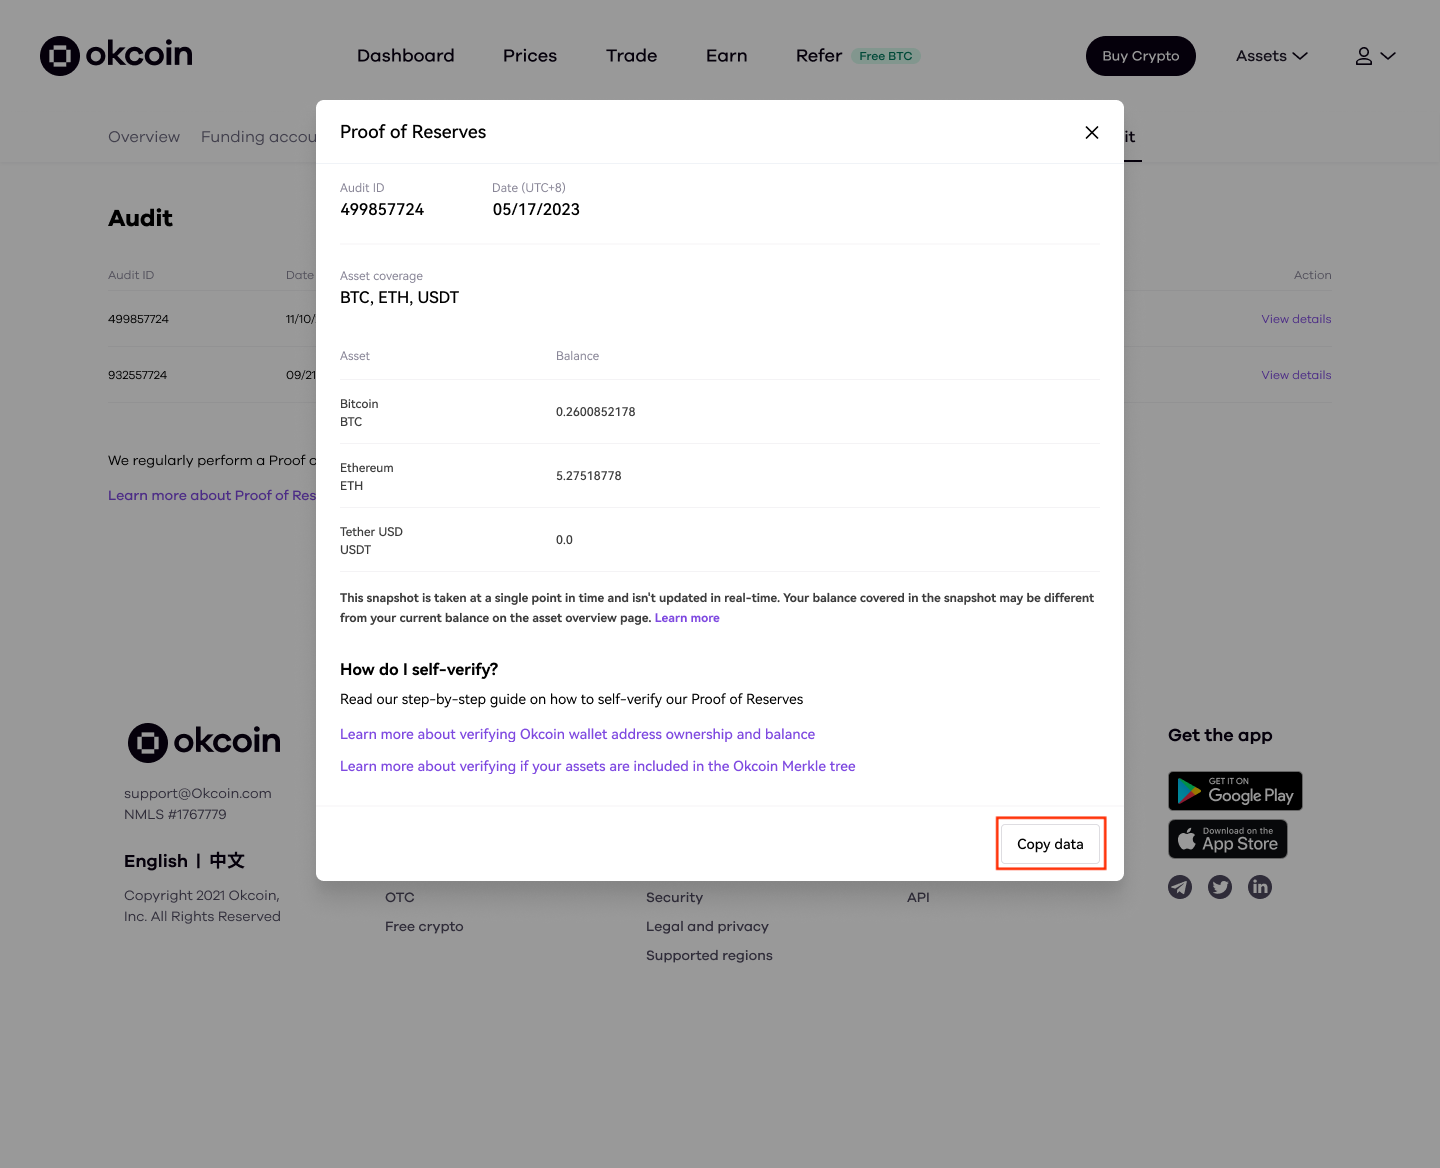Image resolution: width=1440 pixels, height=1168 pixels.
Task: Open link about Okcoin Merkle tree verification
Action: tap(598, 766)
